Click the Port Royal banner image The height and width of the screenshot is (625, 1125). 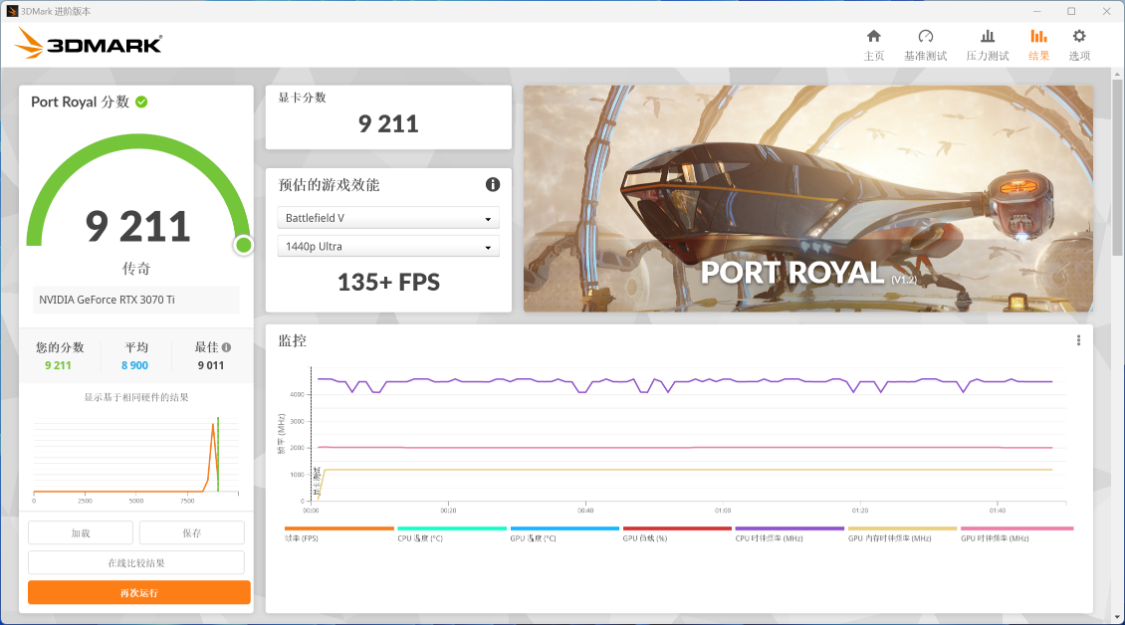808,199
